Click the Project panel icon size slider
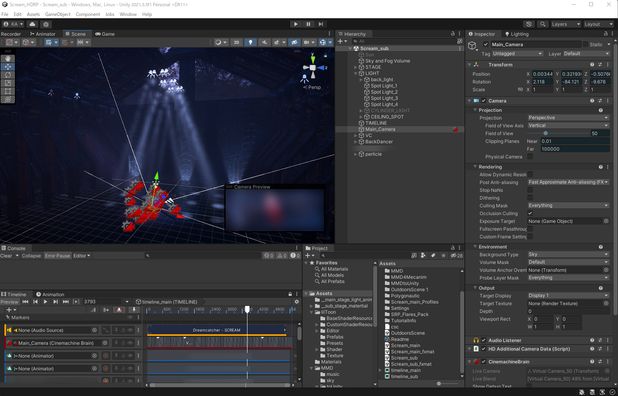Screen dimensions: 618x396 click(439, 383)
